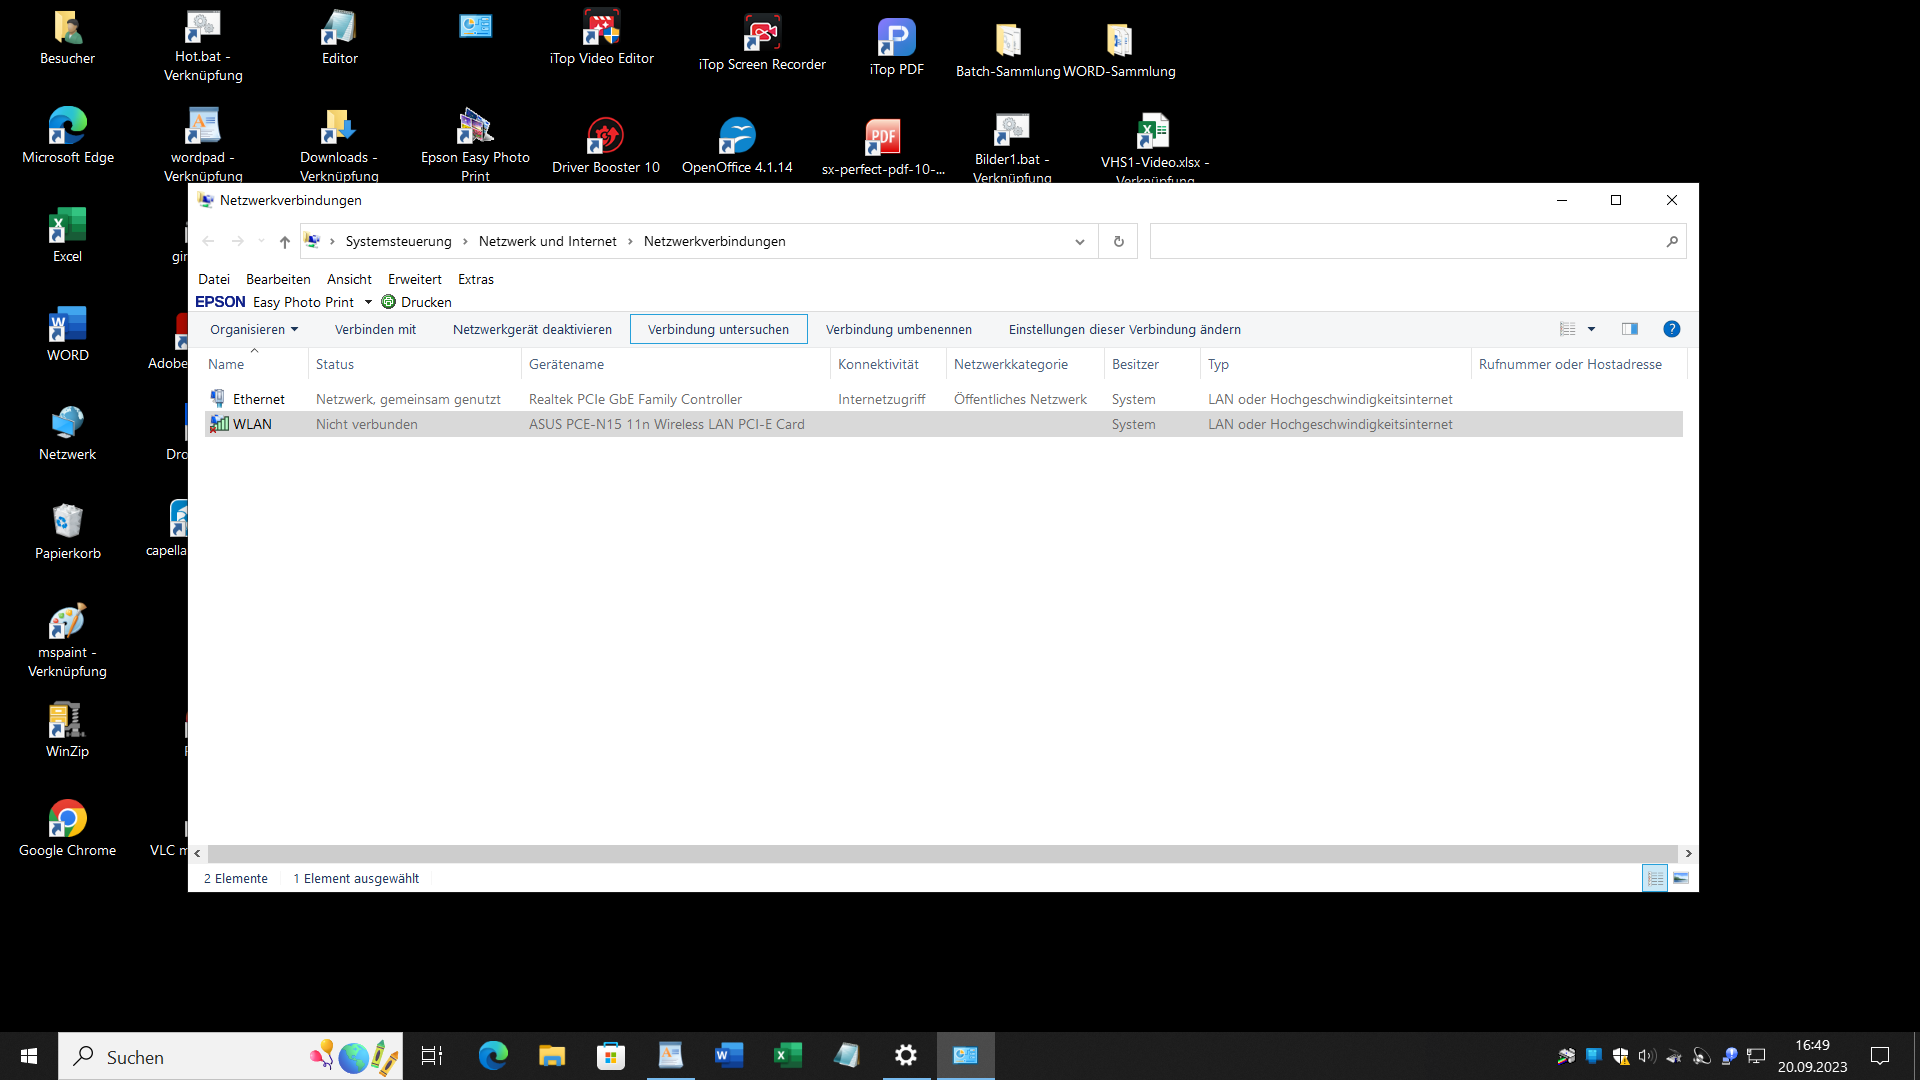This screenshot has height=1080, width=1920.
Task: Open iTop Screen Recorder desktop icon
Action: pyautogui.click(x=762, y=43)
